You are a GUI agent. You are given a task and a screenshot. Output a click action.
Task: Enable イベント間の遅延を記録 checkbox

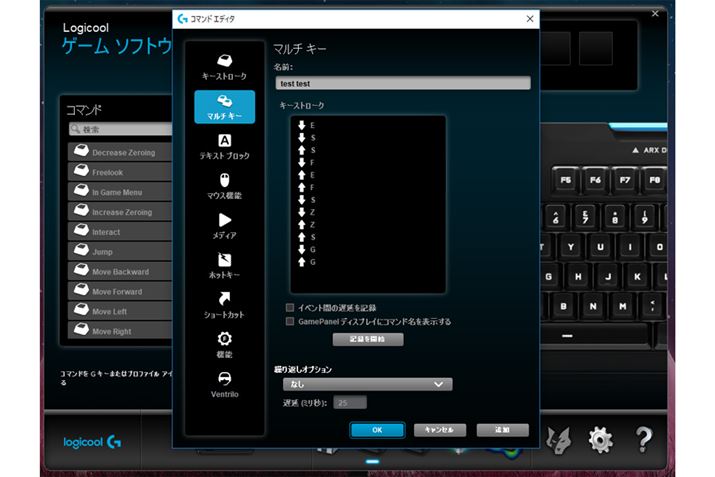click(x=290, y=308)
